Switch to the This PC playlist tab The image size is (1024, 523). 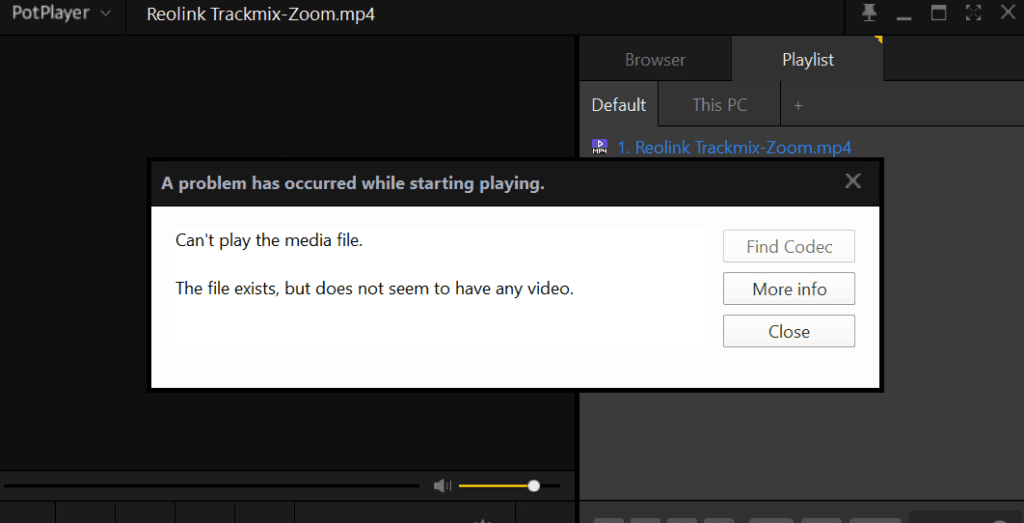coord(720,105)
